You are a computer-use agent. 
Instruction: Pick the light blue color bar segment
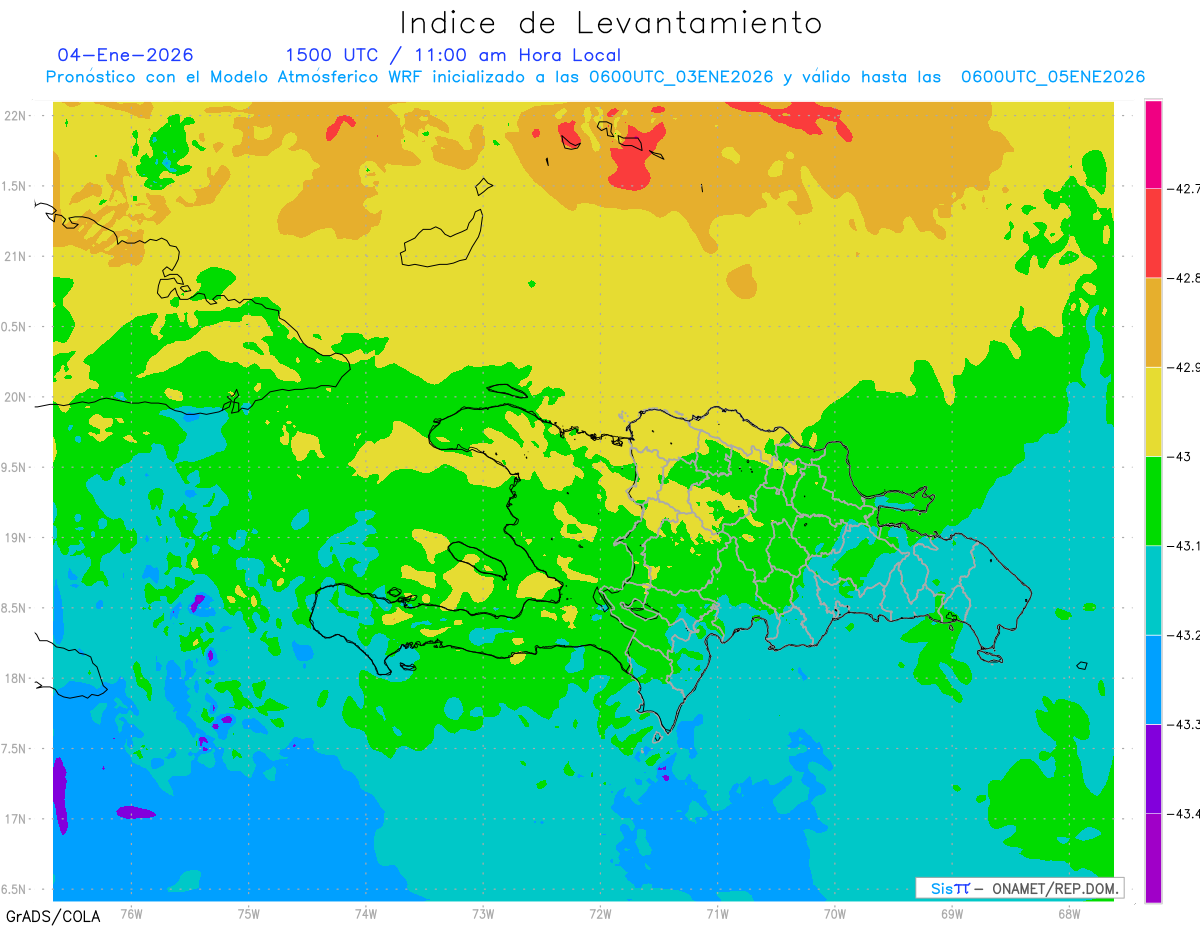tap(1153, 679)
